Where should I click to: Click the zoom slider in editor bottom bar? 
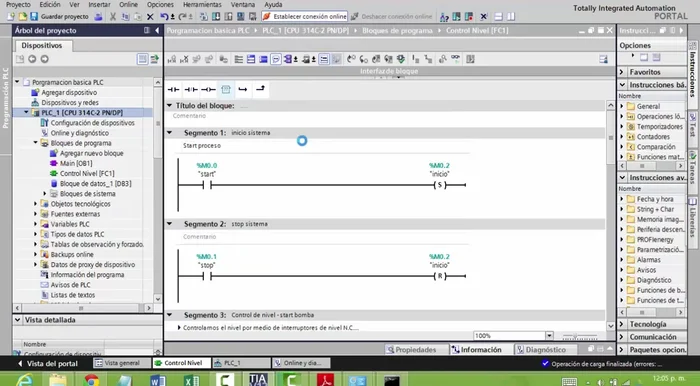579,336
